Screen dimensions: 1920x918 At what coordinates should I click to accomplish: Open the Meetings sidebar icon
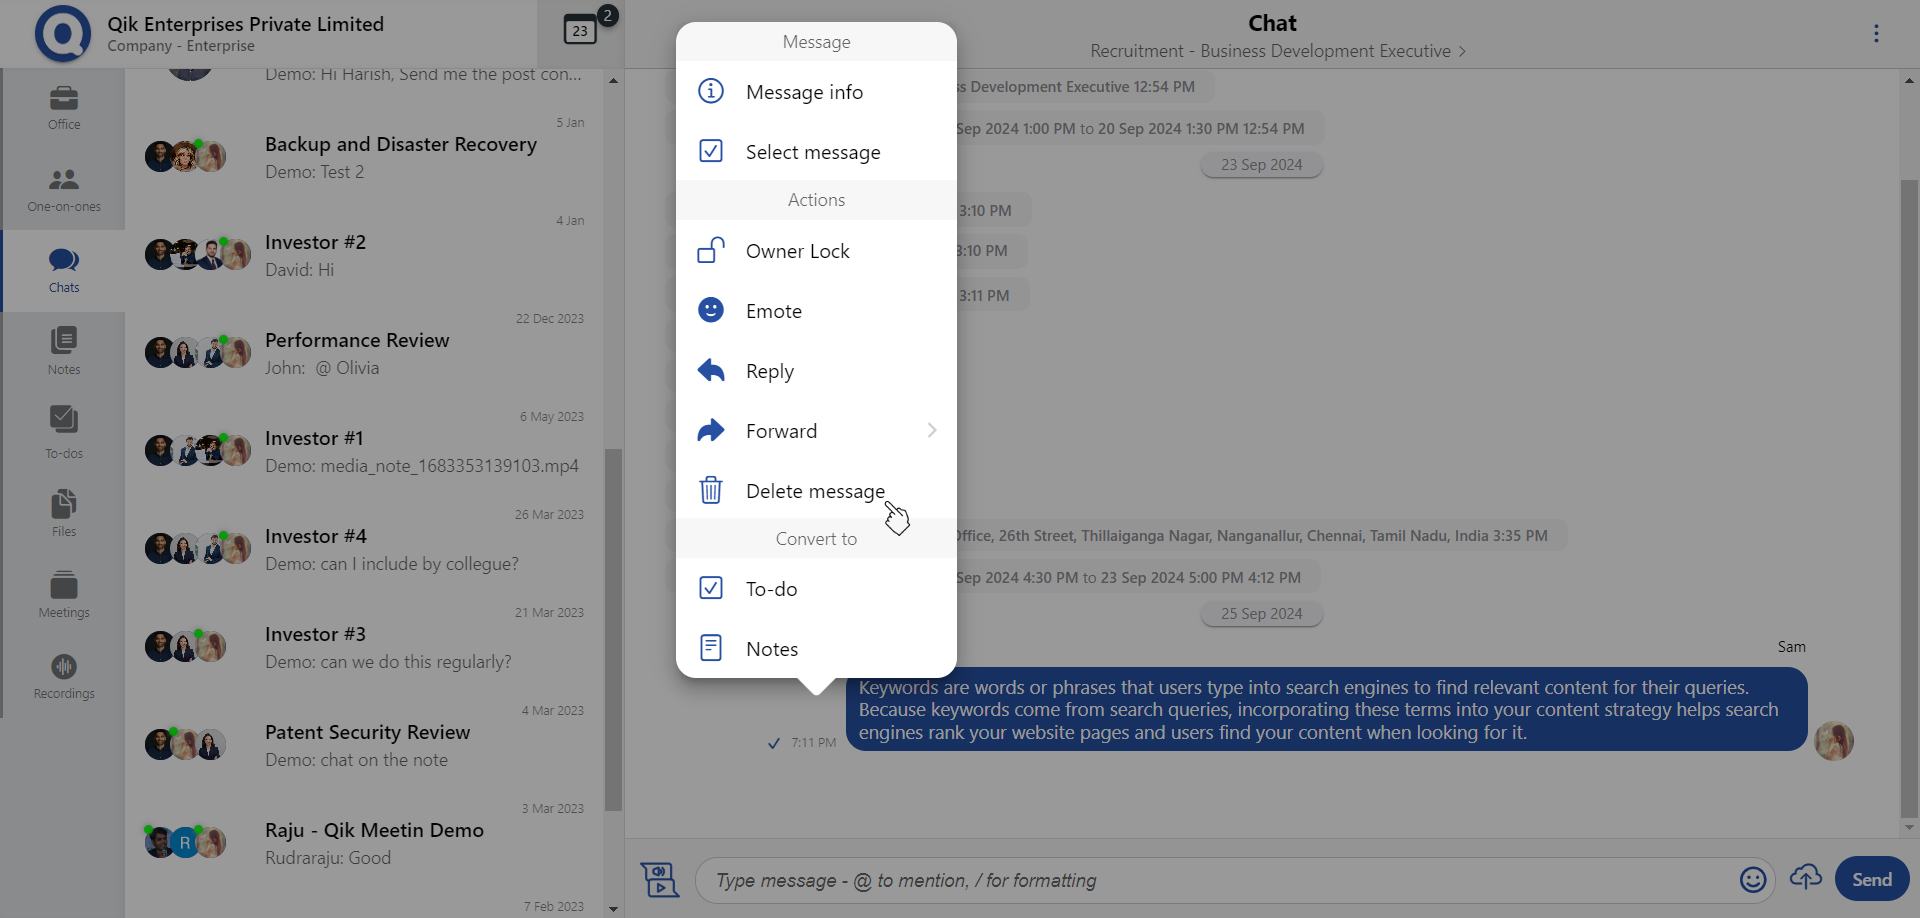[x=64, y=595]
